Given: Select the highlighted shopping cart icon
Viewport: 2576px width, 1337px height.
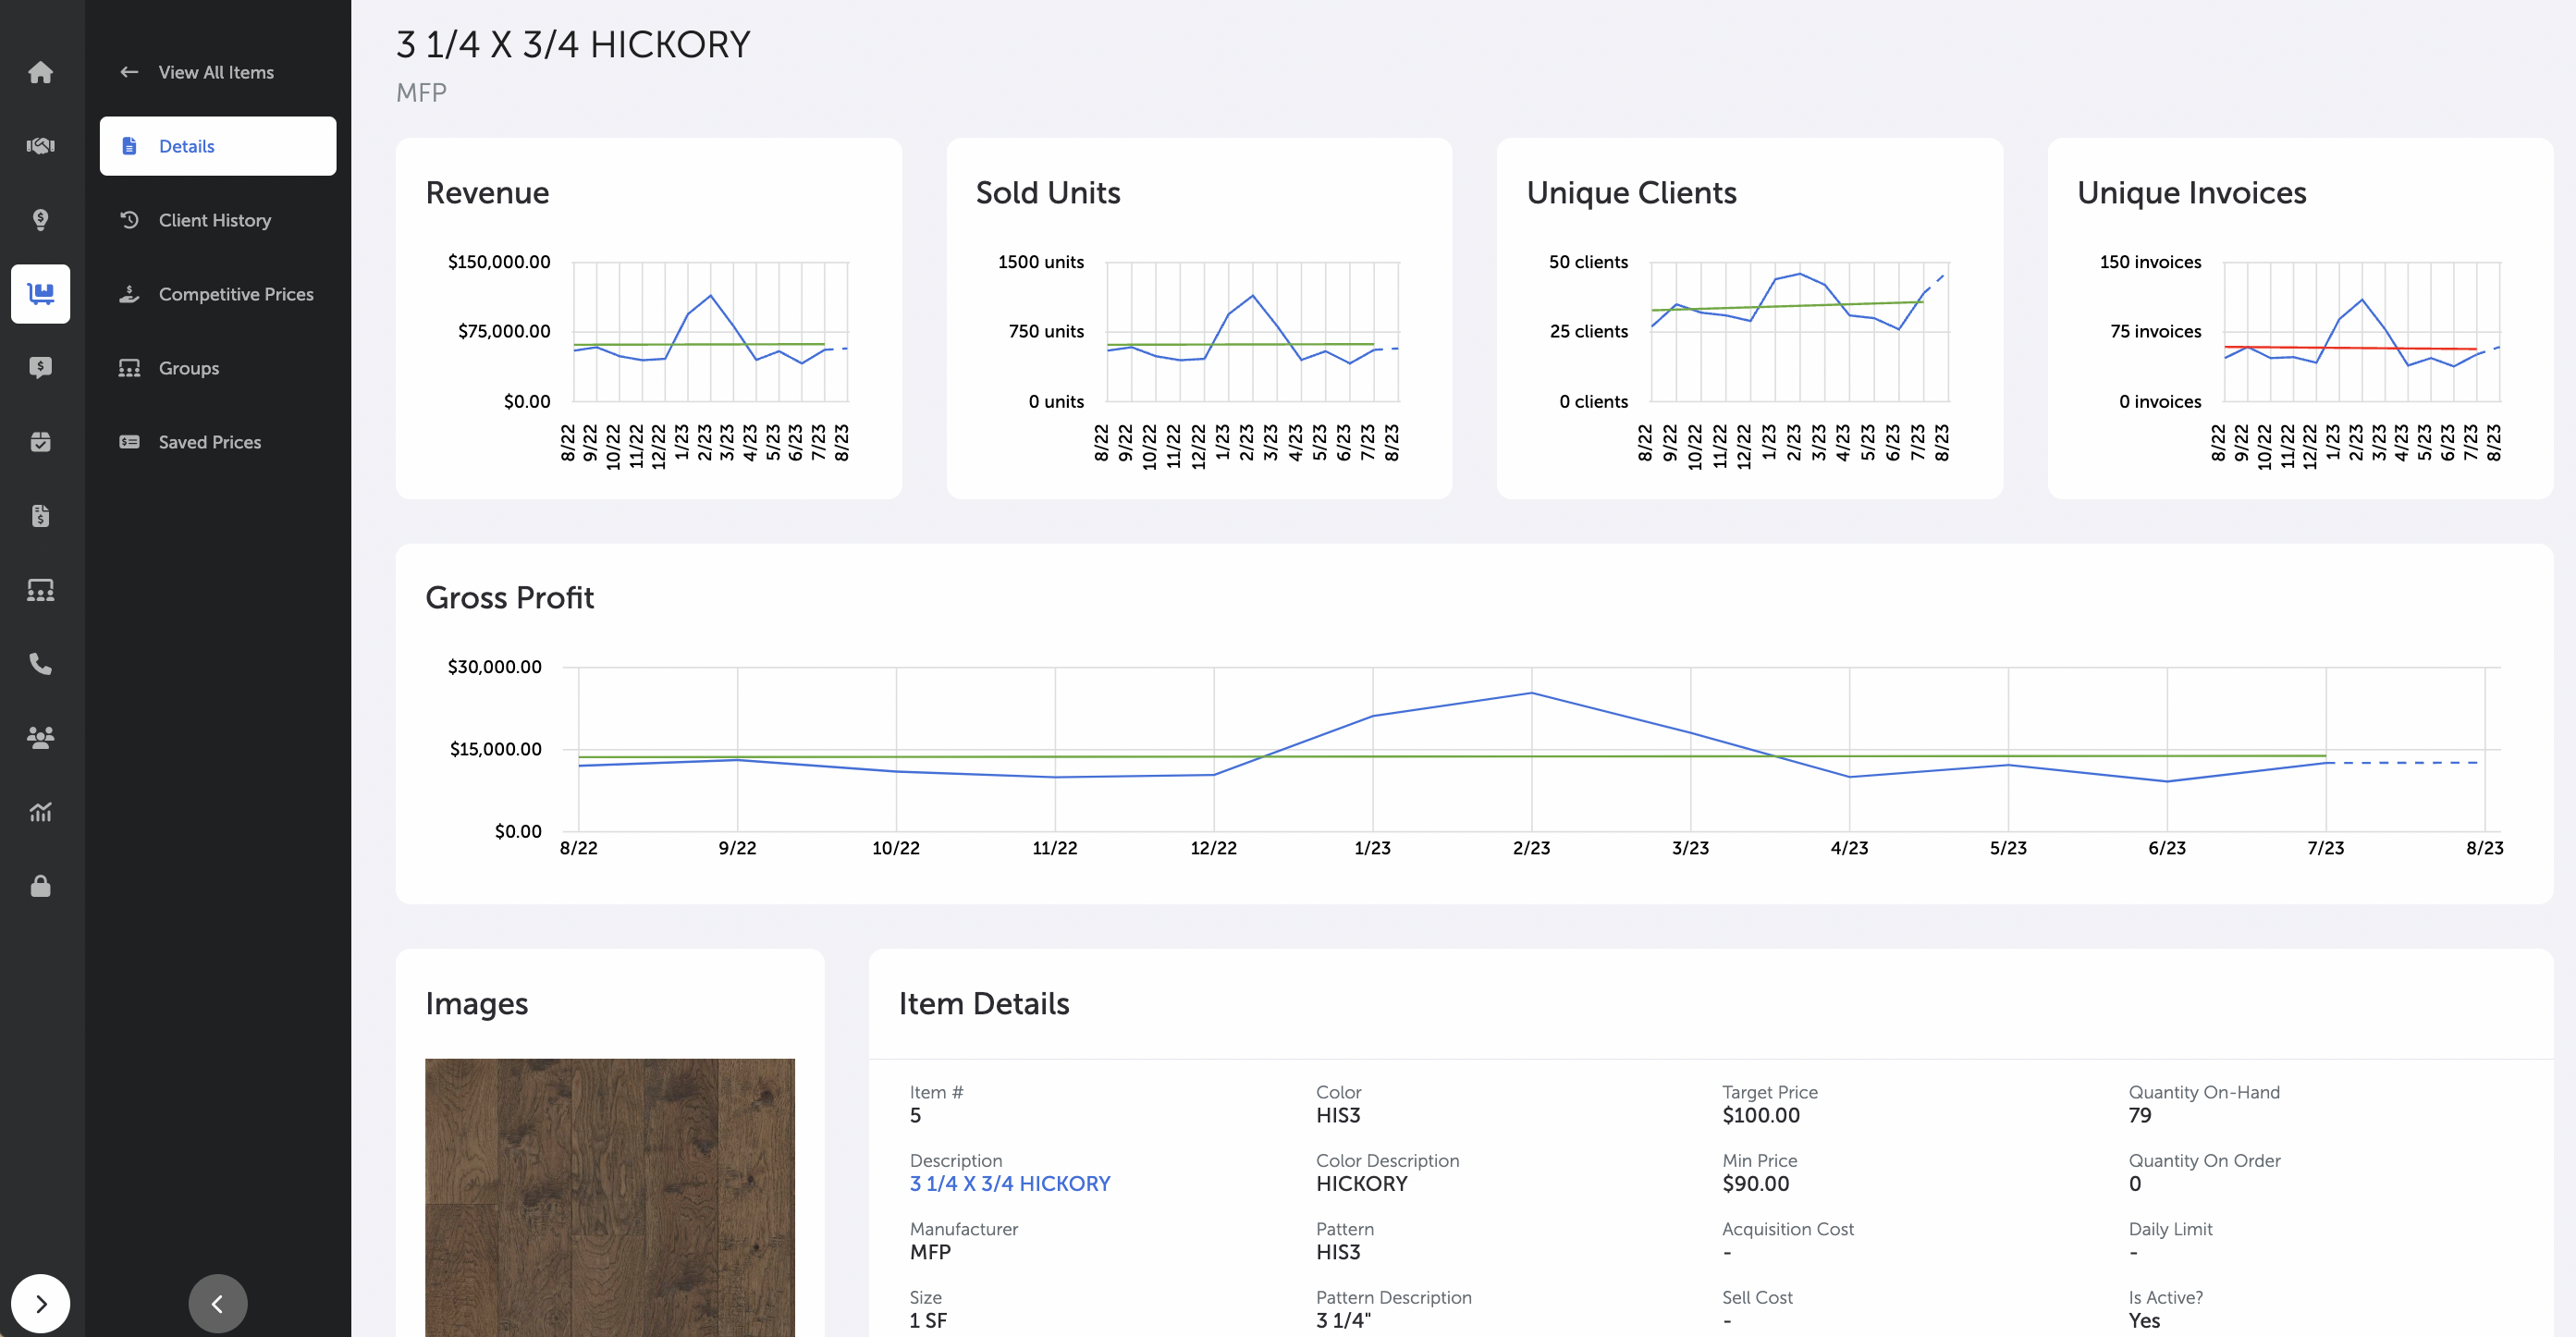Looking at the screenshot, I should tap(40, 293).
